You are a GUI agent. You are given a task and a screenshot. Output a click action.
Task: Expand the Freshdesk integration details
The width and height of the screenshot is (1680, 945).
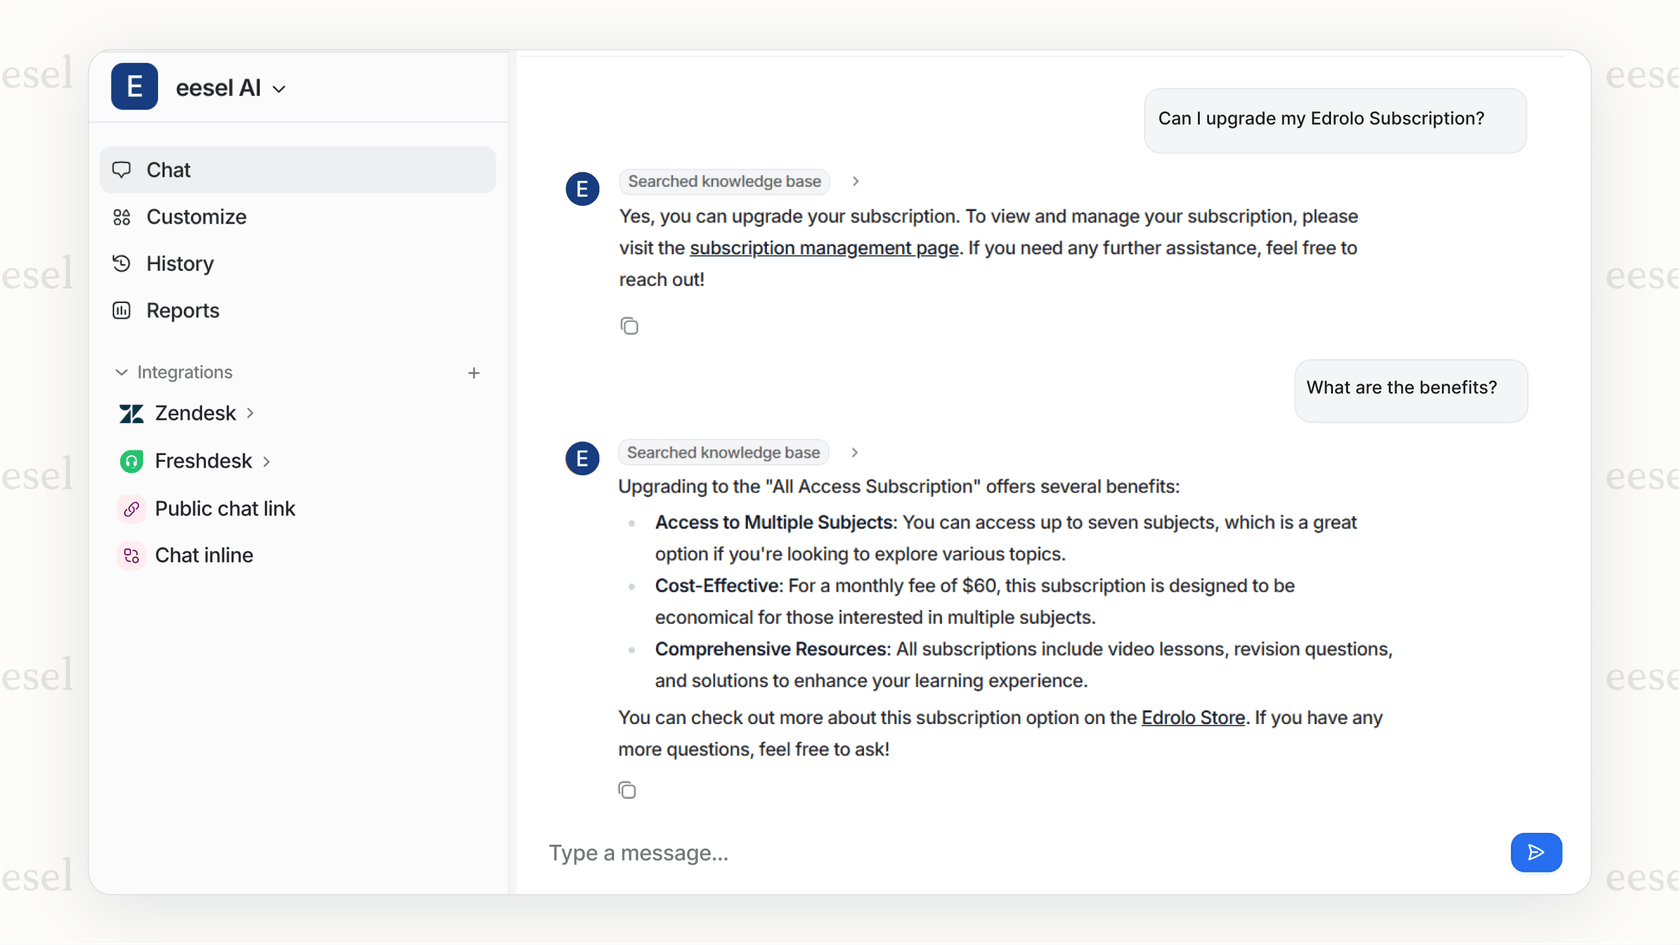pos(267,461)
